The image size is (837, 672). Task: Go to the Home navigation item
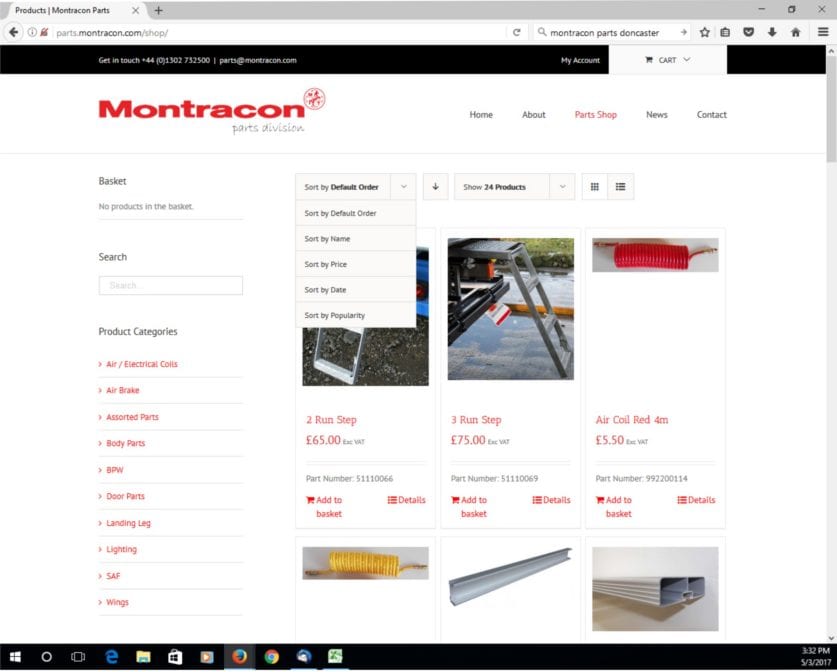pos(481,115)
